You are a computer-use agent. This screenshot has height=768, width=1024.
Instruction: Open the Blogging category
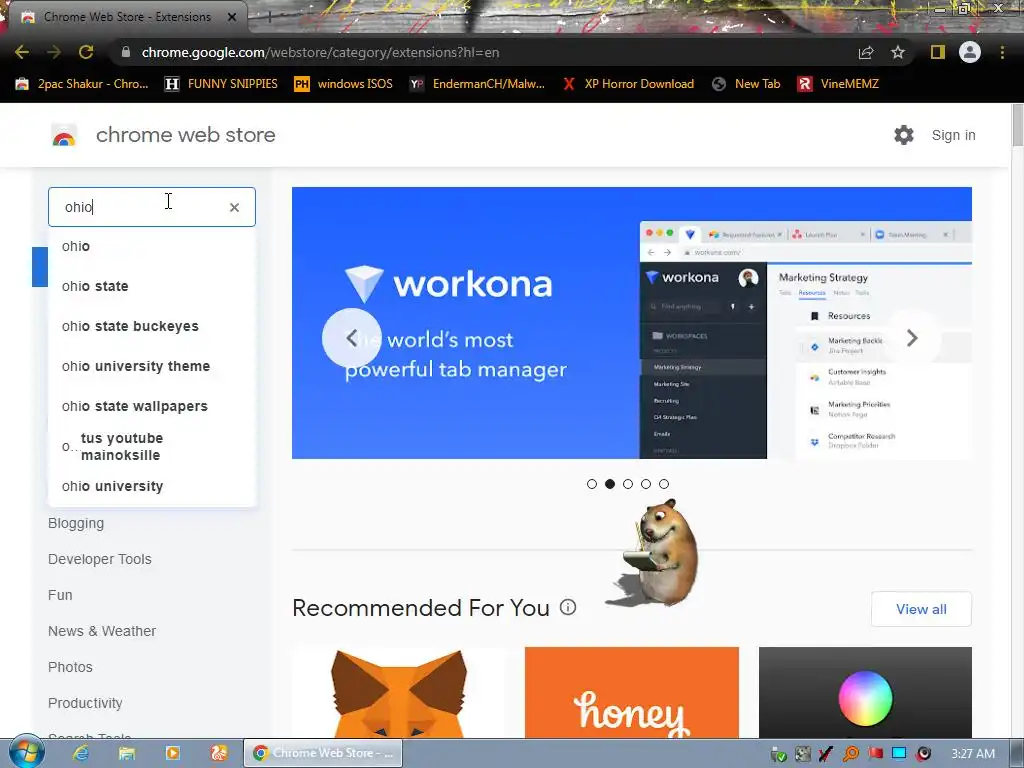click(76, 524)
